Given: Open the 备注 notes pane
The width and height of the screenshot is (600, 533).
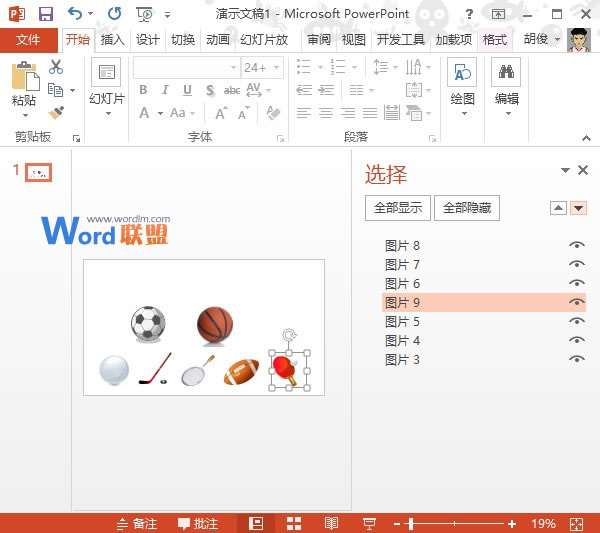Looking at the screenshot, I should [137, 523].
